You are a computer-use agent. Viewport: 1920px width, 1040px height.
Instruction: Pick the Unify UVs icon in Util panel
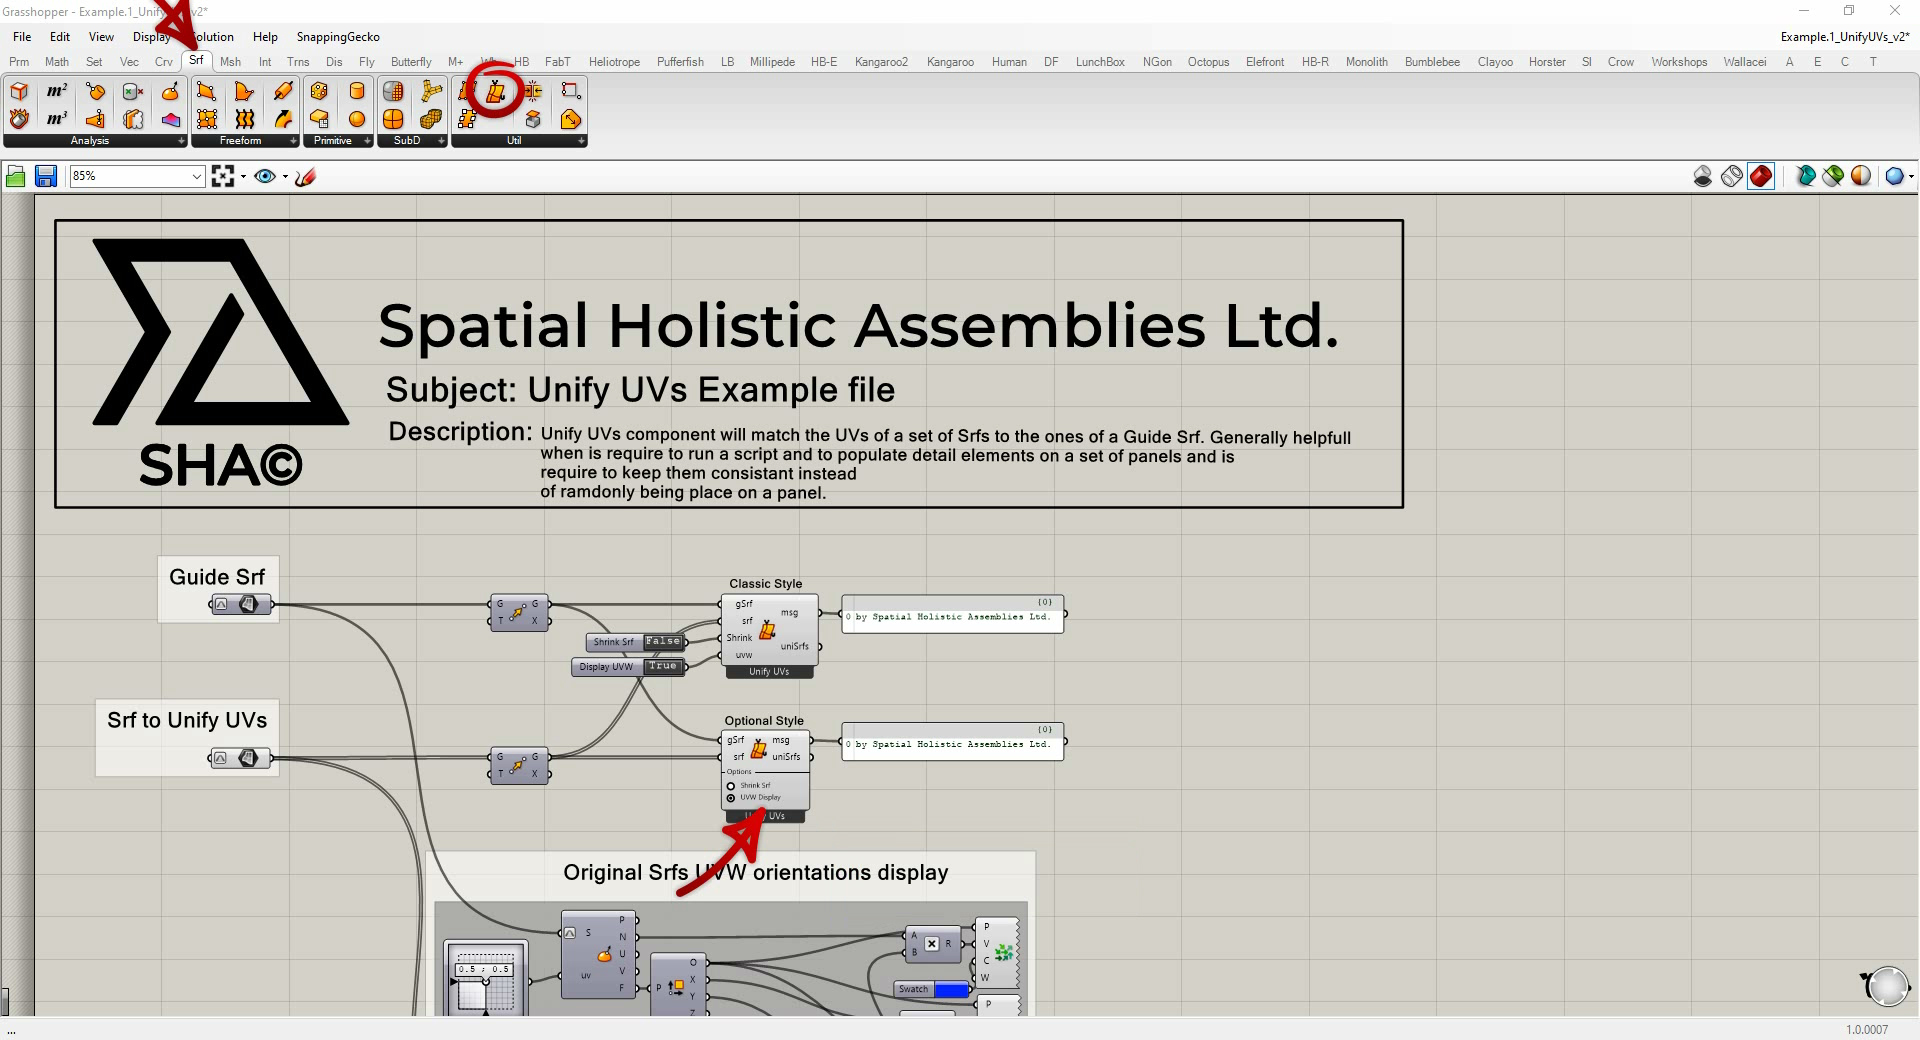496,92
